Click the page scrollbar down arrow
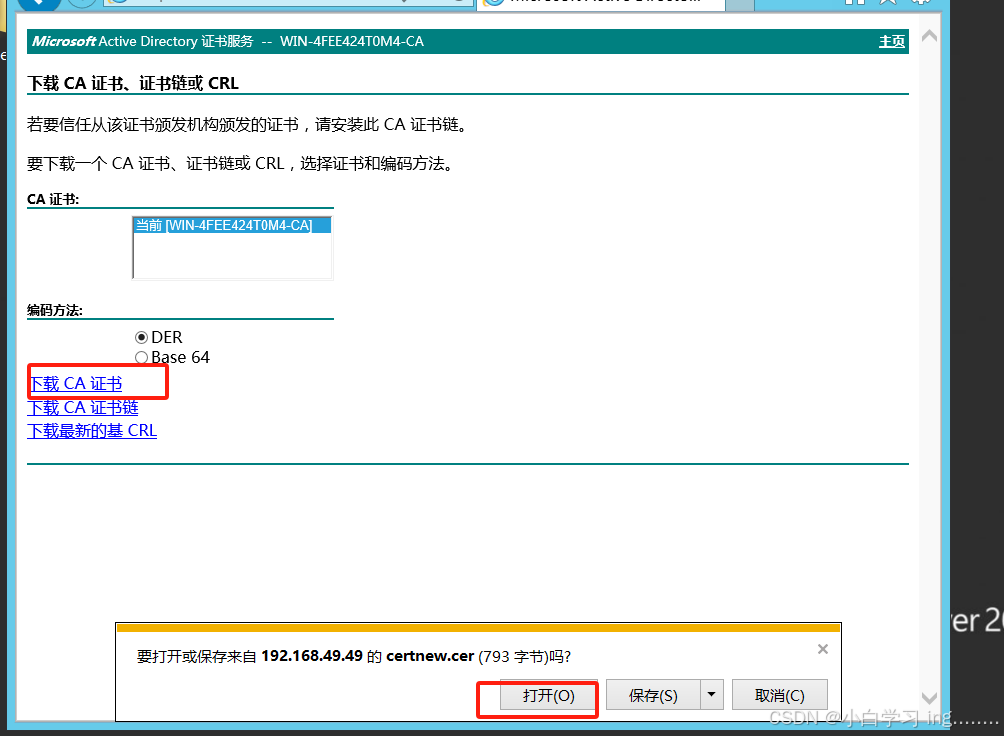The width and height of the screenshot is (1004, 736). pyautogui.click(x=929, y=698)
